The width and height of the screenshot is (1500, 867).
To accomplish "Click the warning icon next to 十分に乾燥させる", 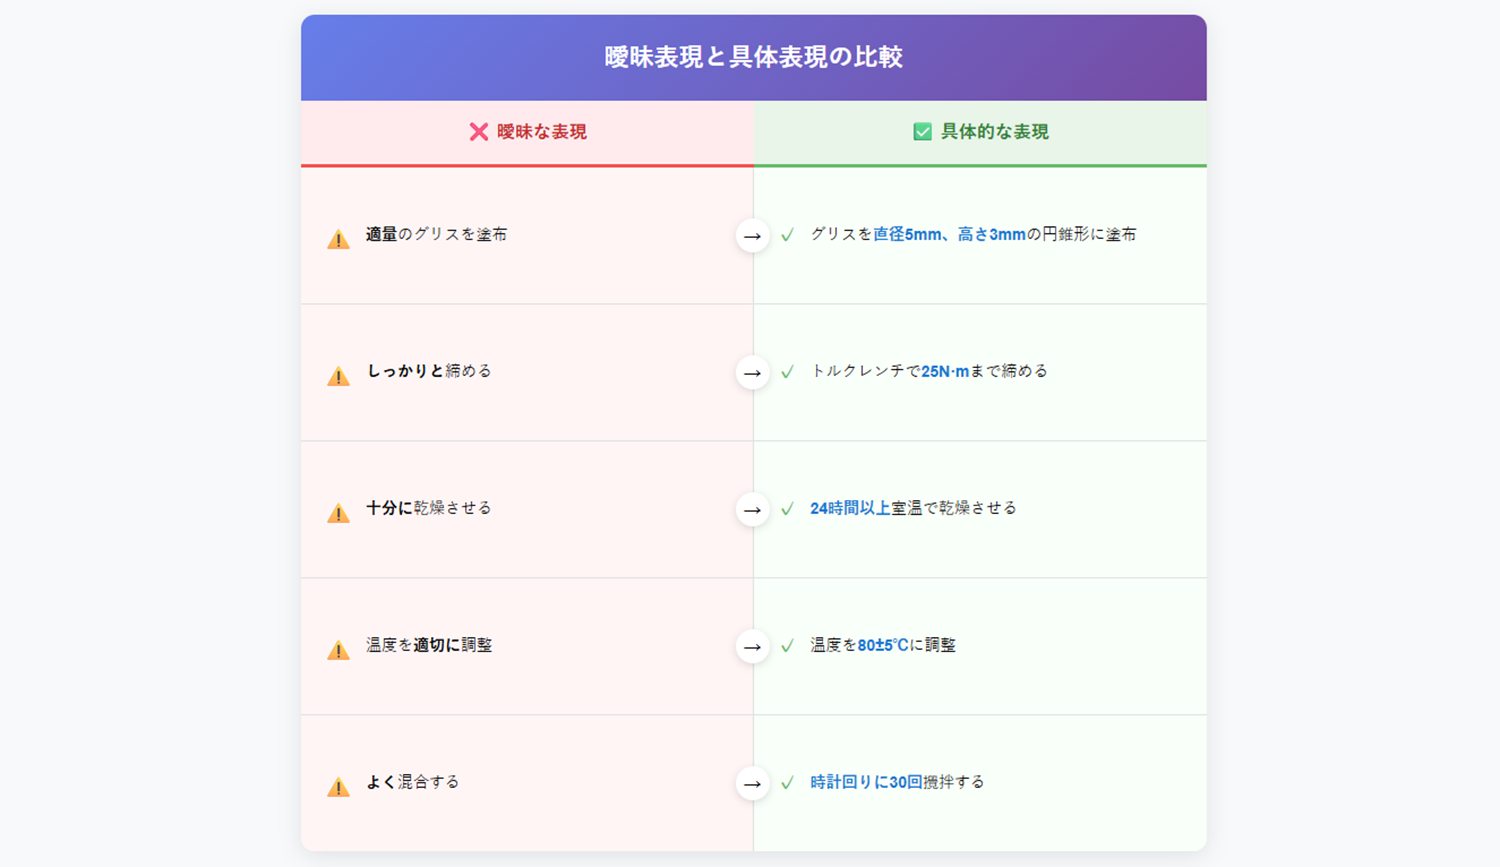I will (x=338, y=513).
